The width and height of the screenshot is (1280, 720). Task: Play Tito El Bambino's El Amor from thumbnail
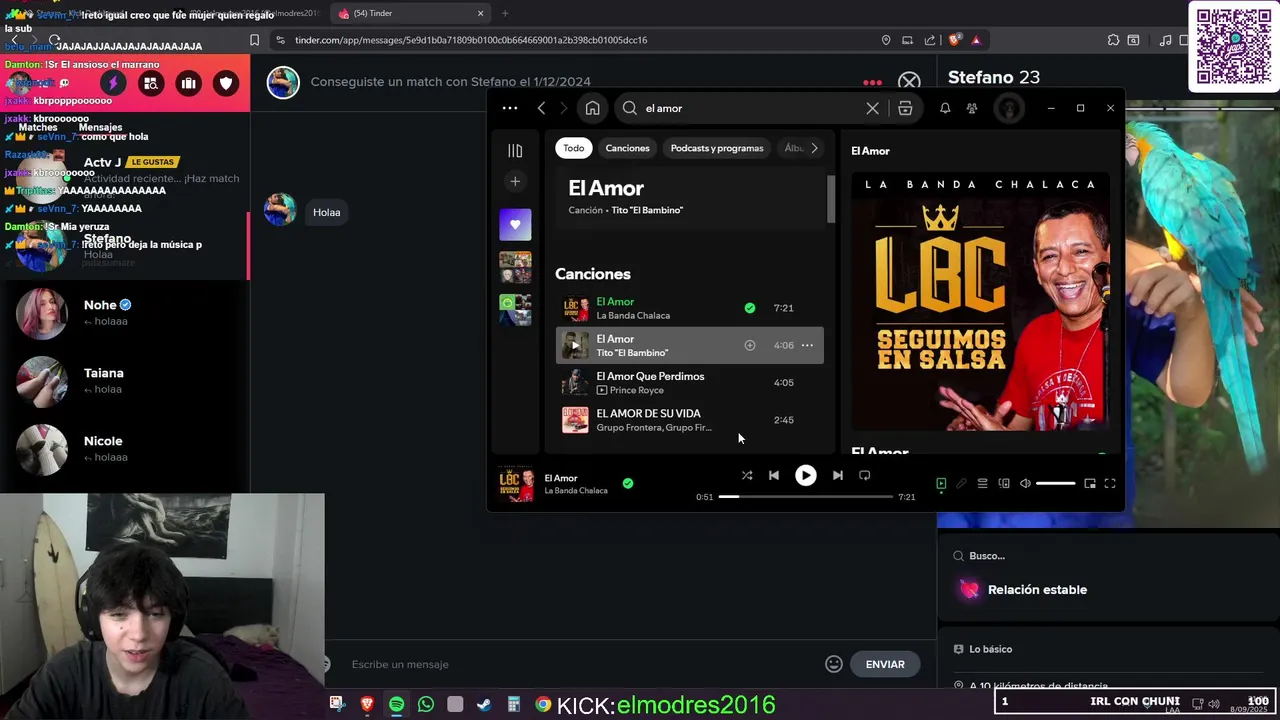tap(575, 345)
